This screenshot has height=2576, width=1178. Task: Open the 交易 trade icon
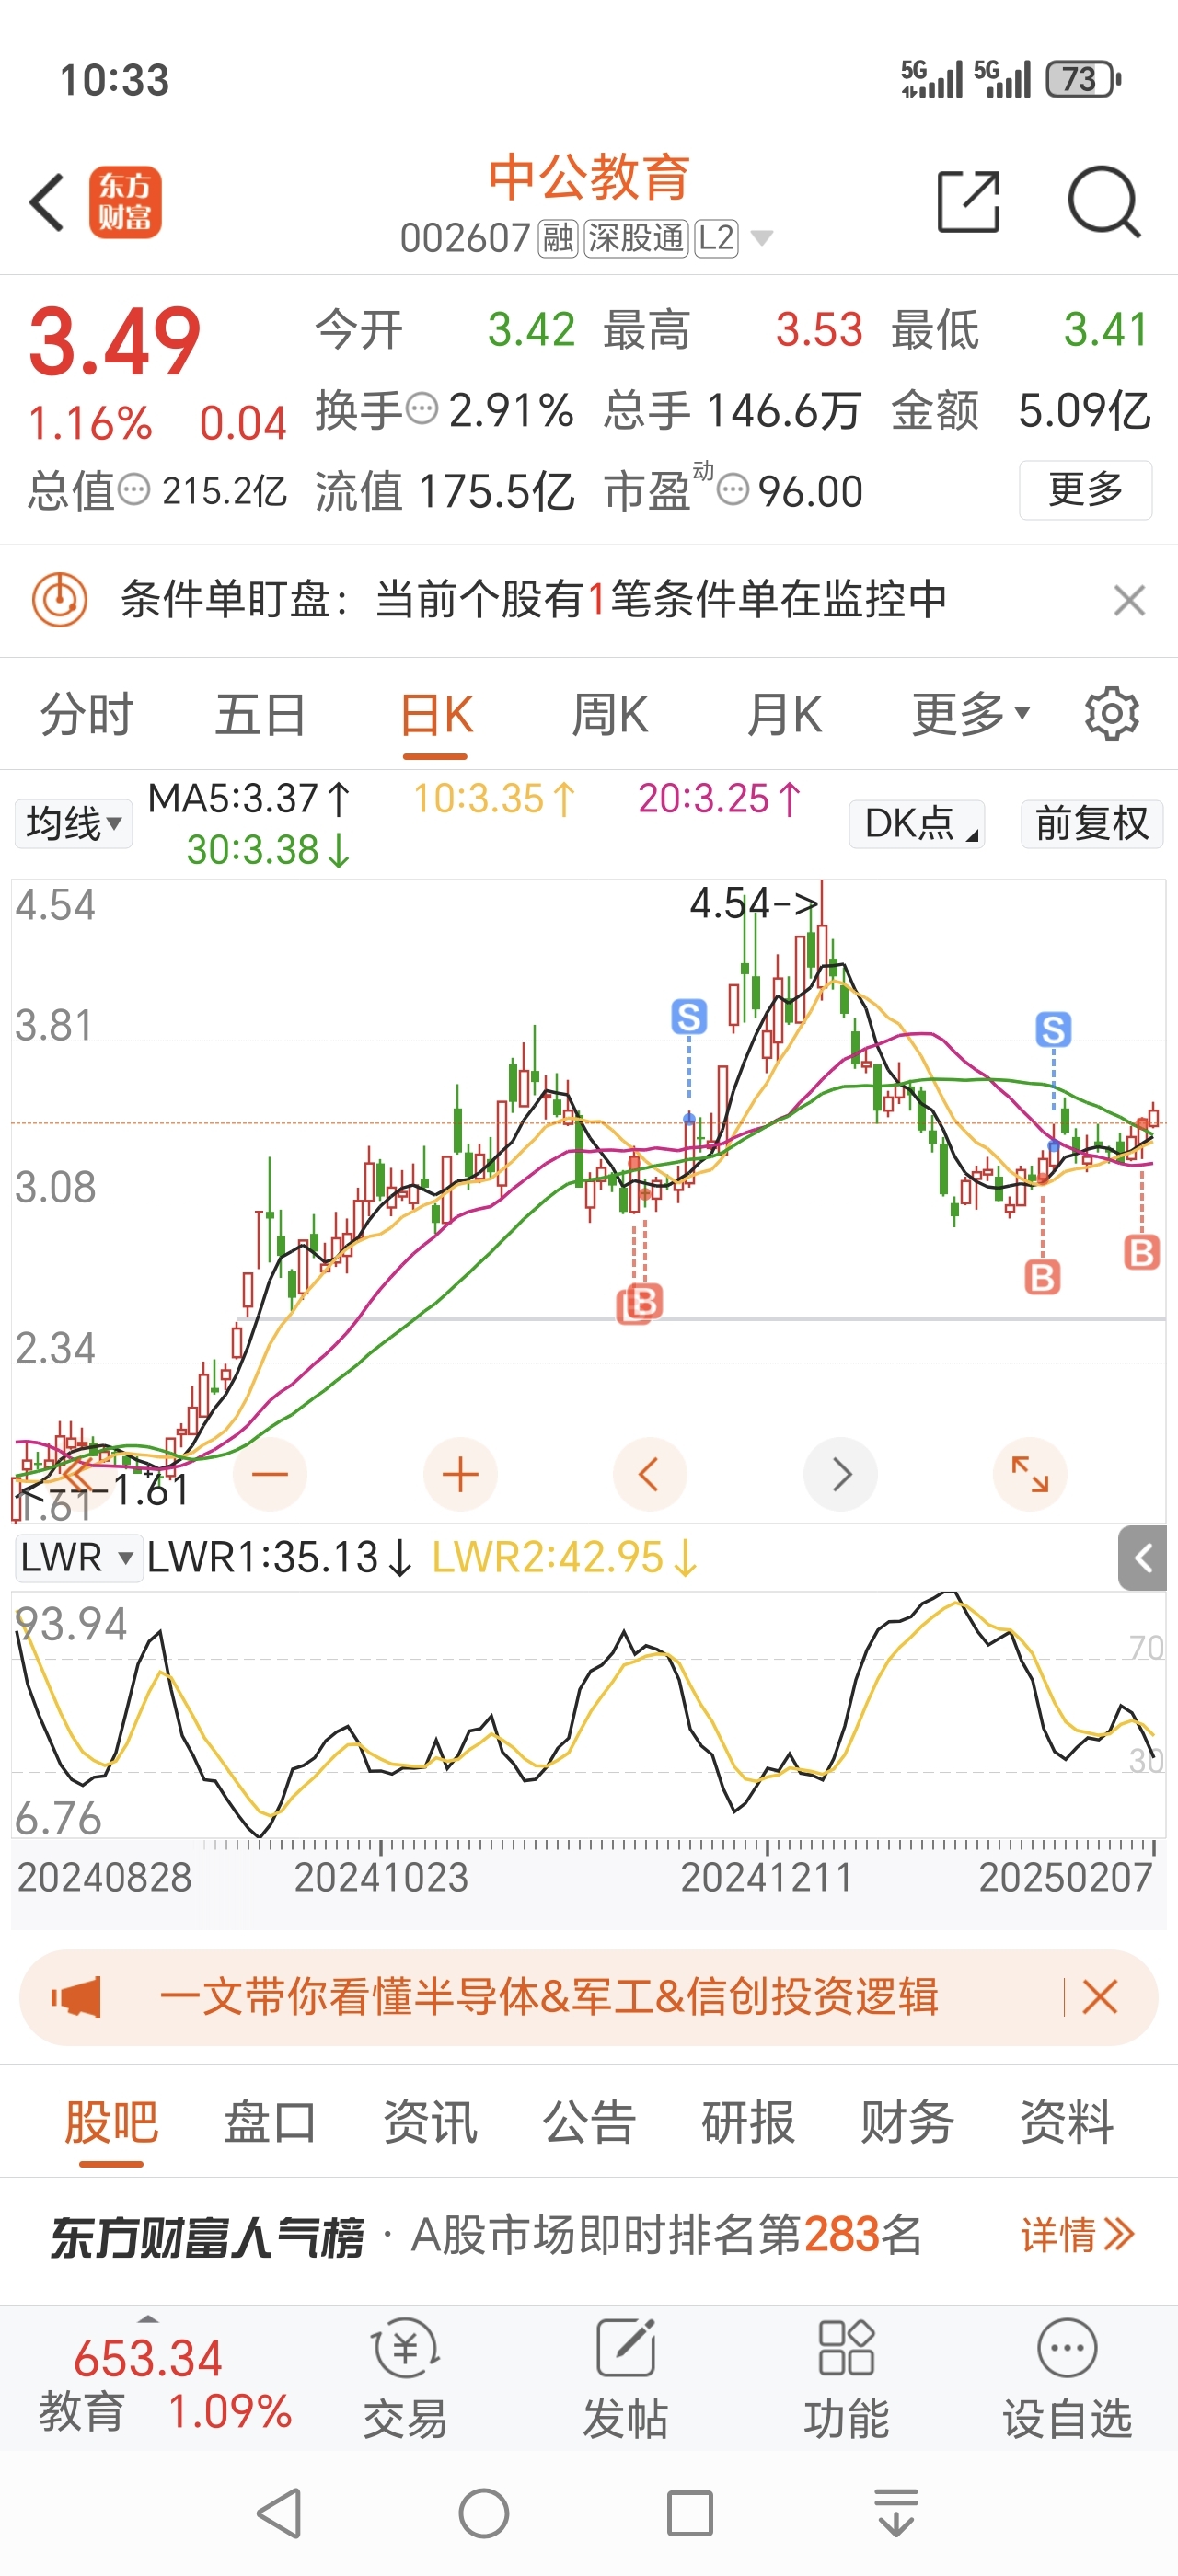coord(405,2378)
